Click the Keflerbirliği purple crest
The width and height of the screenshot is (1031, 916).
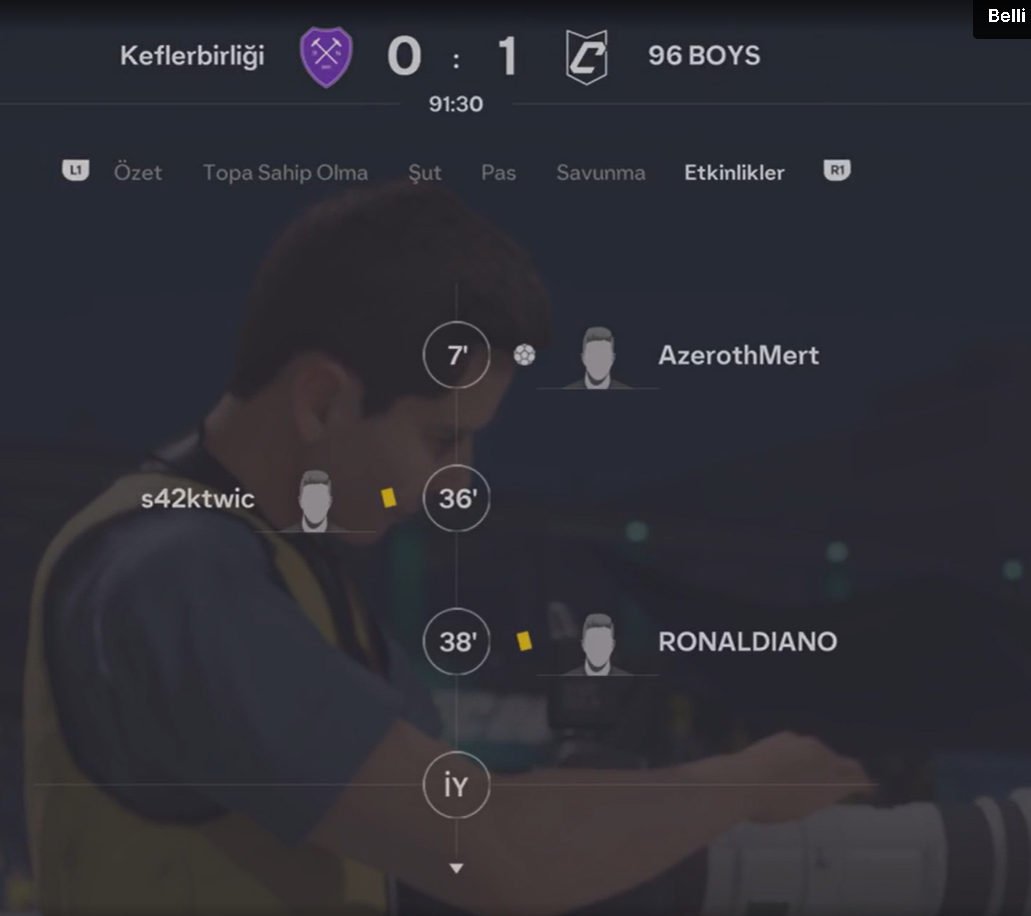(326, 57)
